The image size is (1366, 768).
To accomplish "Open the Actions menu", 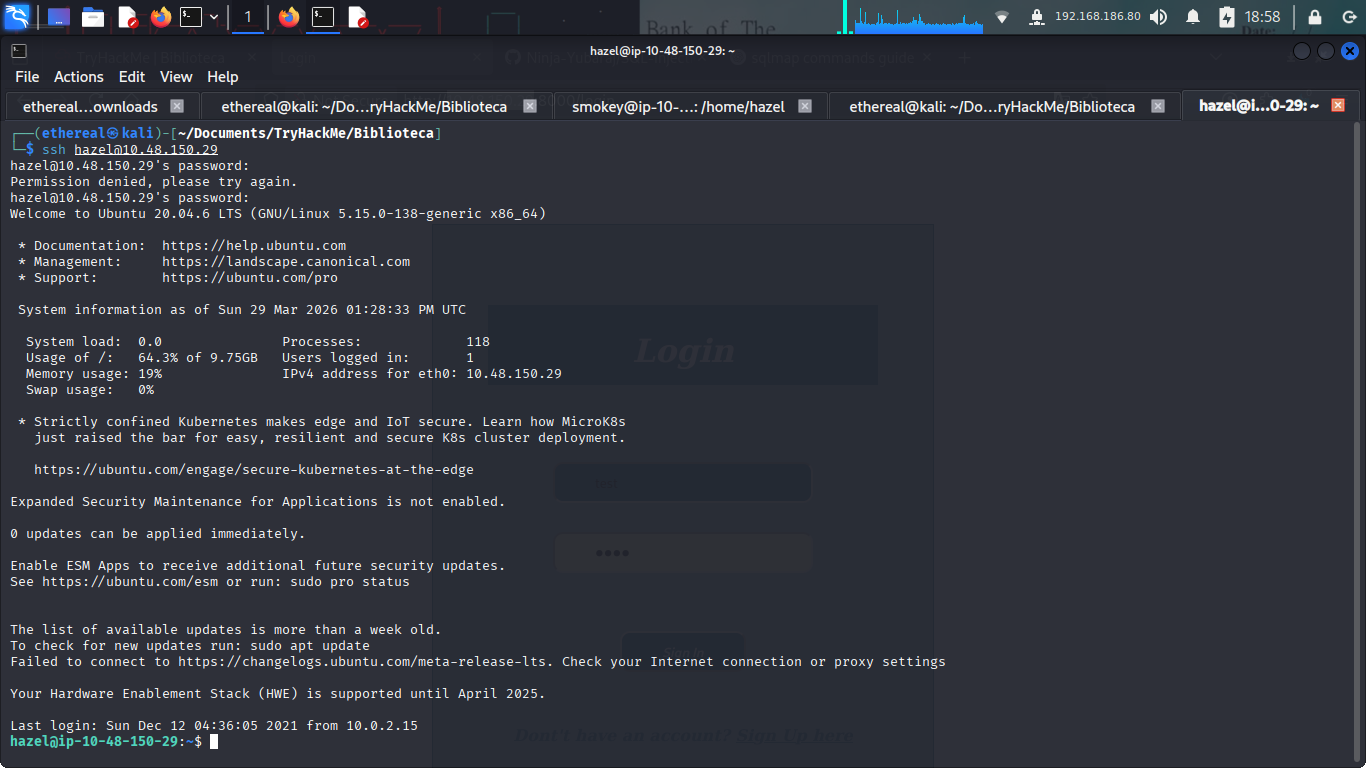I will click(x=78, y=77).
